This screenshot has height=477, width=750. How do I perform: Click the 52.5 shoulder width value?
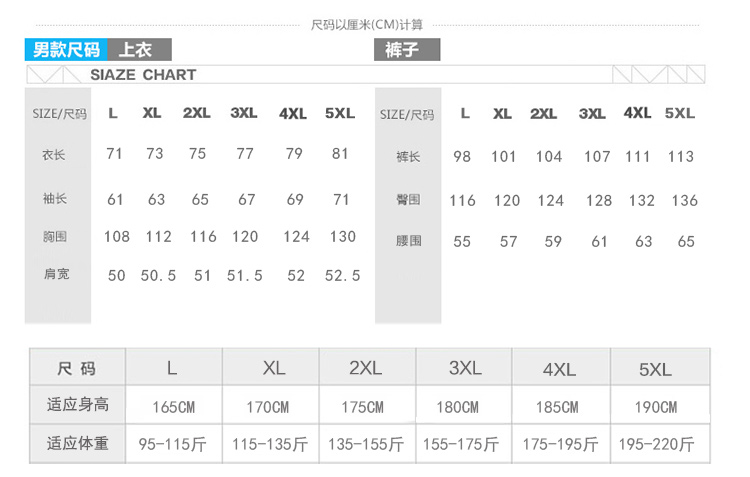tap(342, 276)
